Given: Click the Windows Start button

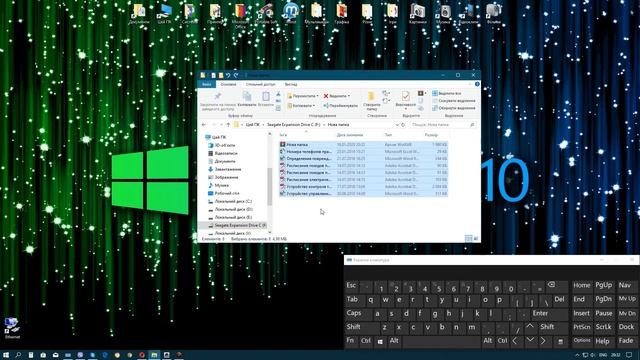Looking at the screenshot, I should click(6, 355).
